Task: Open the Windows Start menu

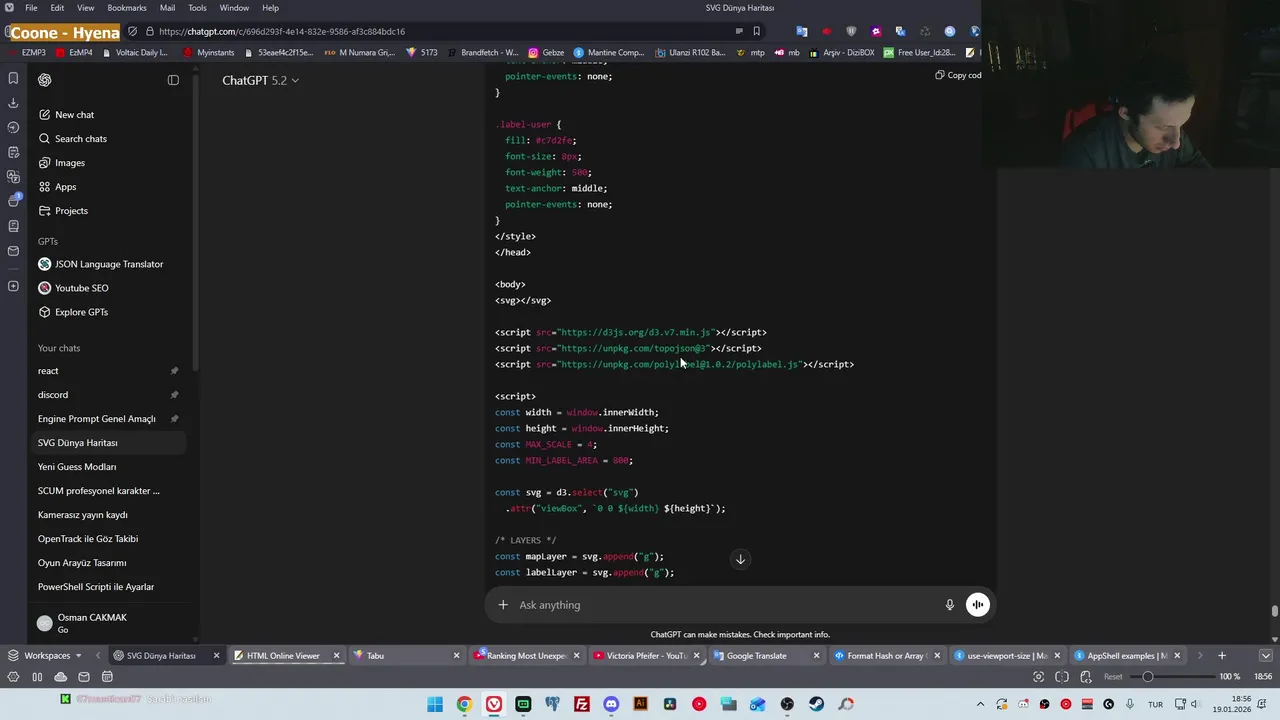Action: pos(435,704)
